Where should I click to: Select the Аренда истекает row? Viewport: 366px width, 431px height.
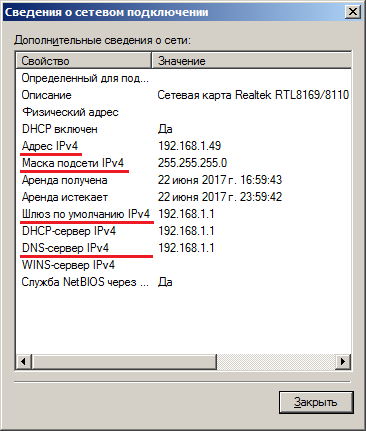tap(184, 197)
